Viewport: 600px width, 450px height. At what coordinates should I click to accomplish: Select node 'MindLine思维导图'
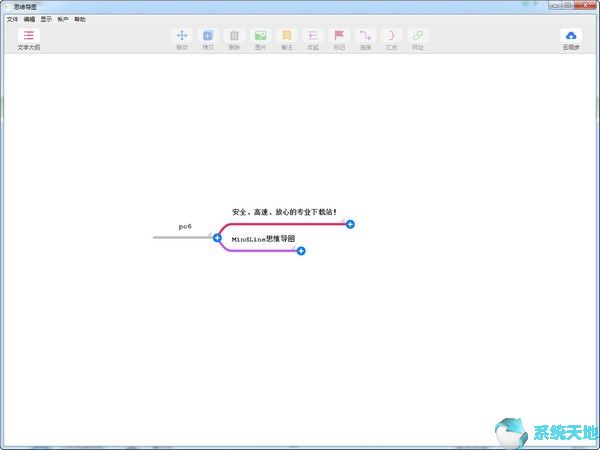[x=263, y=239]
